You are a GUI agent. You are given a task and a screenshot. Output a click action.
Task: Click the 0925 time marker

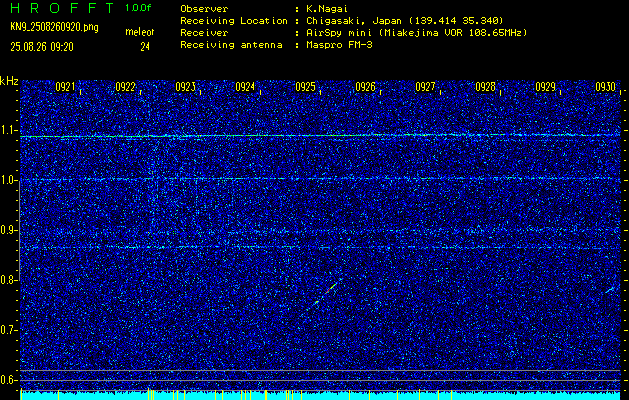tap(305, 87)
